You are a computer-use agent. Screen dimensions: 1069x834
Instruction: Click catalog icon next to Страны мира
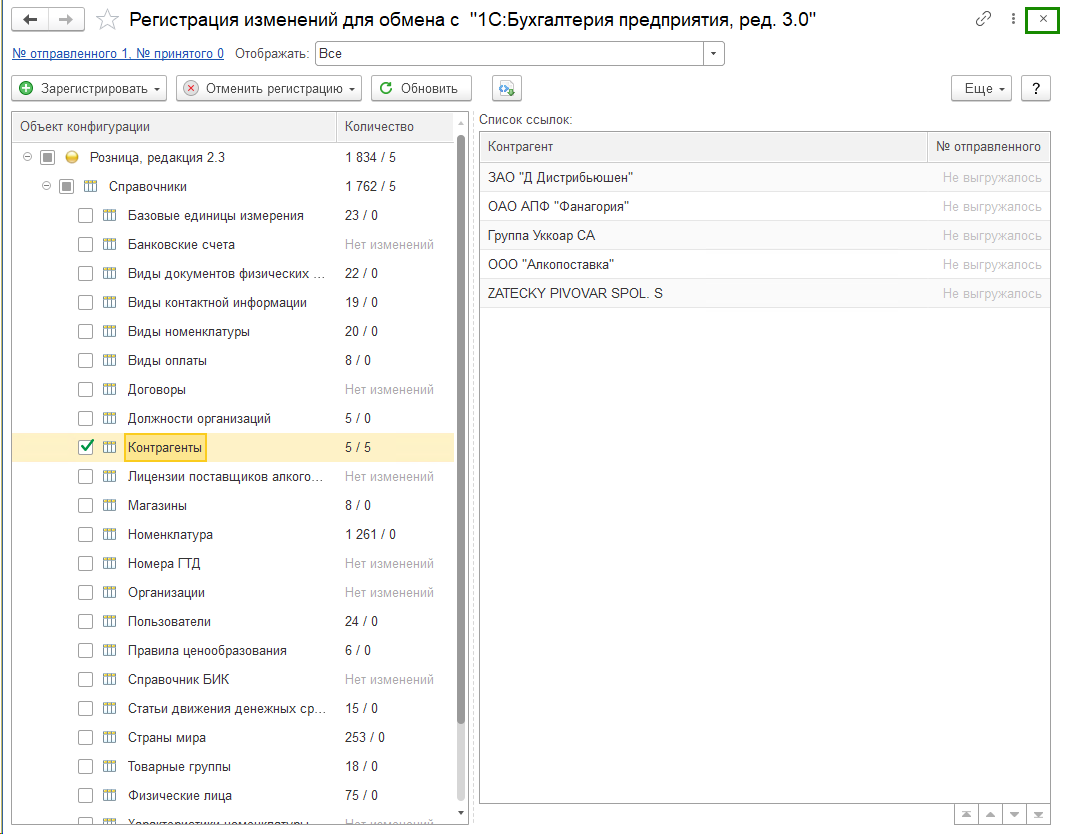110,737
